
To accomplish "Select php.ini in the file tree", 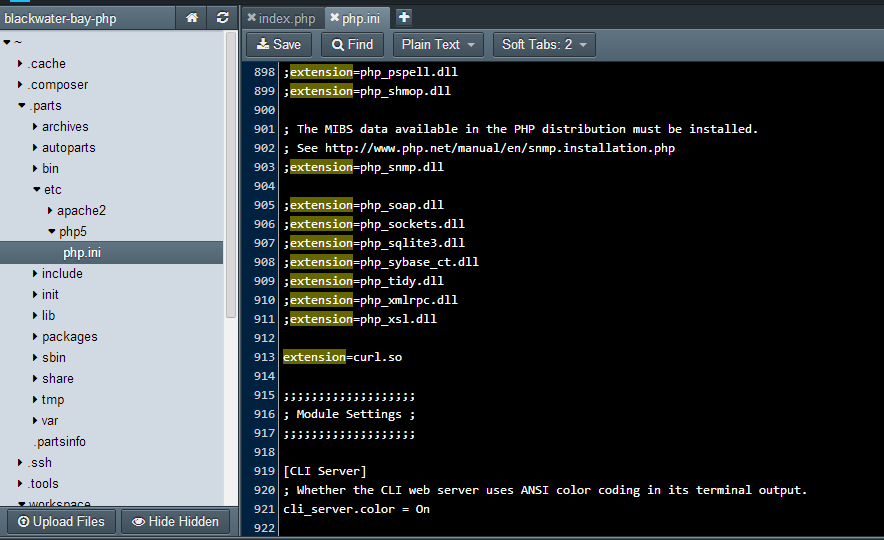I will click(x=81, y=253).
